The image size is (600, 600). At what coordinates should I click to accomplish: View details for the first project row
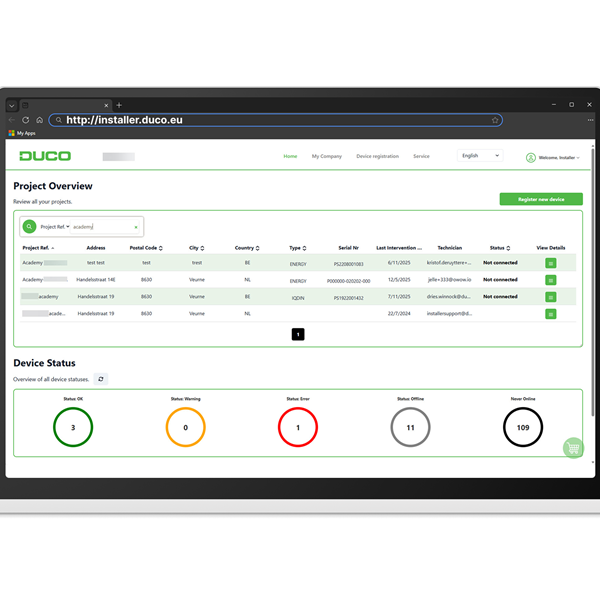coord(550,264)
